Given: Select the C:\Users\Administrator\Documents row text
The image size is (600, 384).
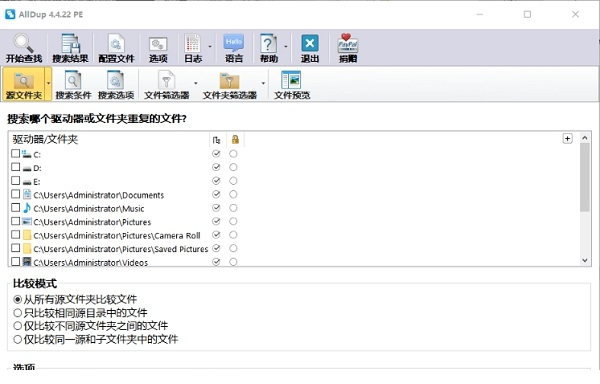Looking at the screenshot, I should (99, 195).
